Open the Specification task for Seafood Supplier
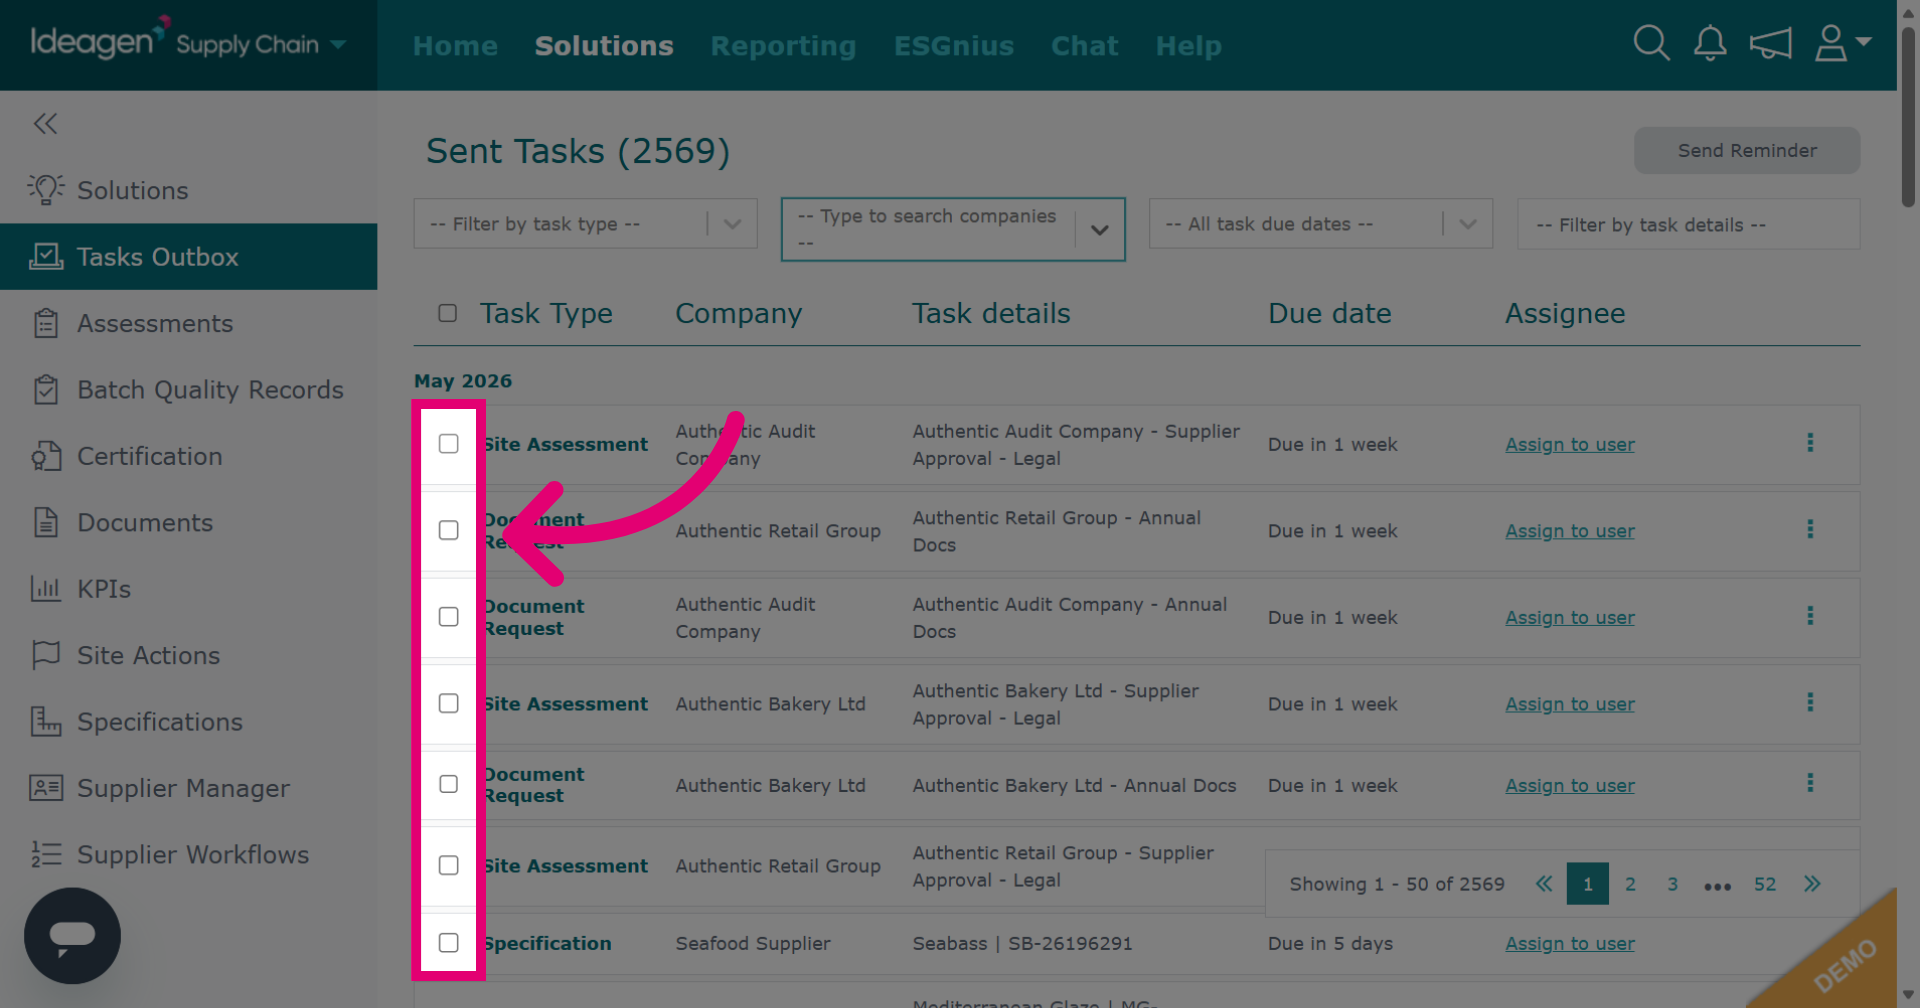This screenshot has height=1008, width=1920. click(547, 943)
